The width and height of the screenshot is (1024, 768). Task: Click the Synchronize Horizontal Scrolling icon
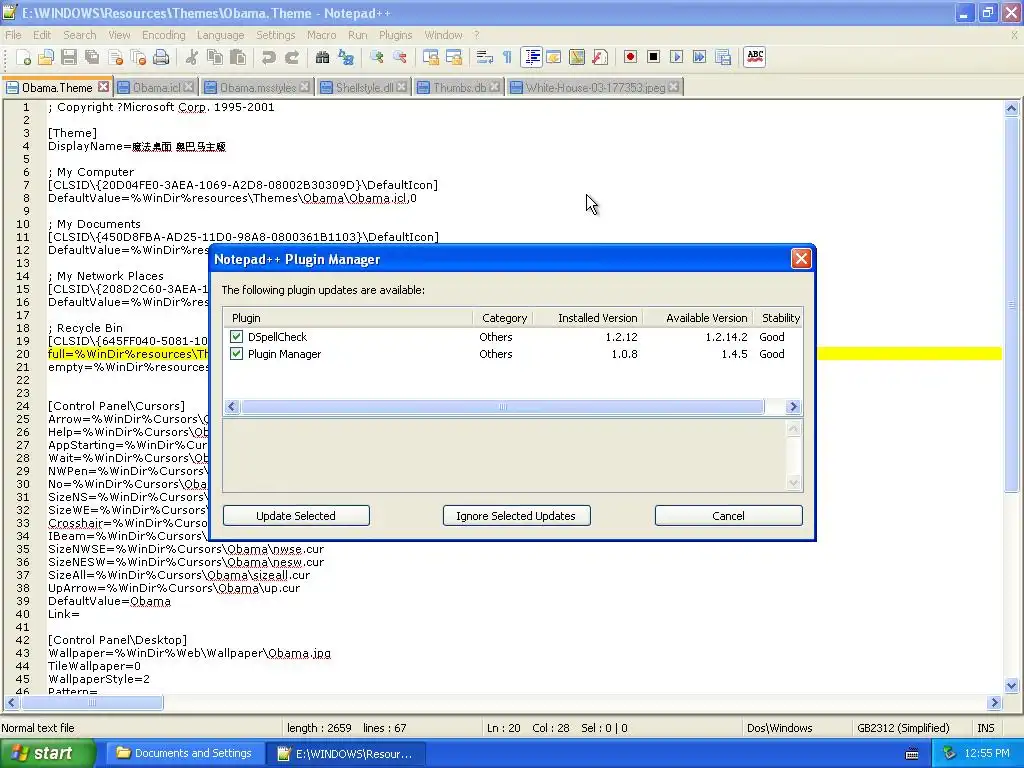454,57
